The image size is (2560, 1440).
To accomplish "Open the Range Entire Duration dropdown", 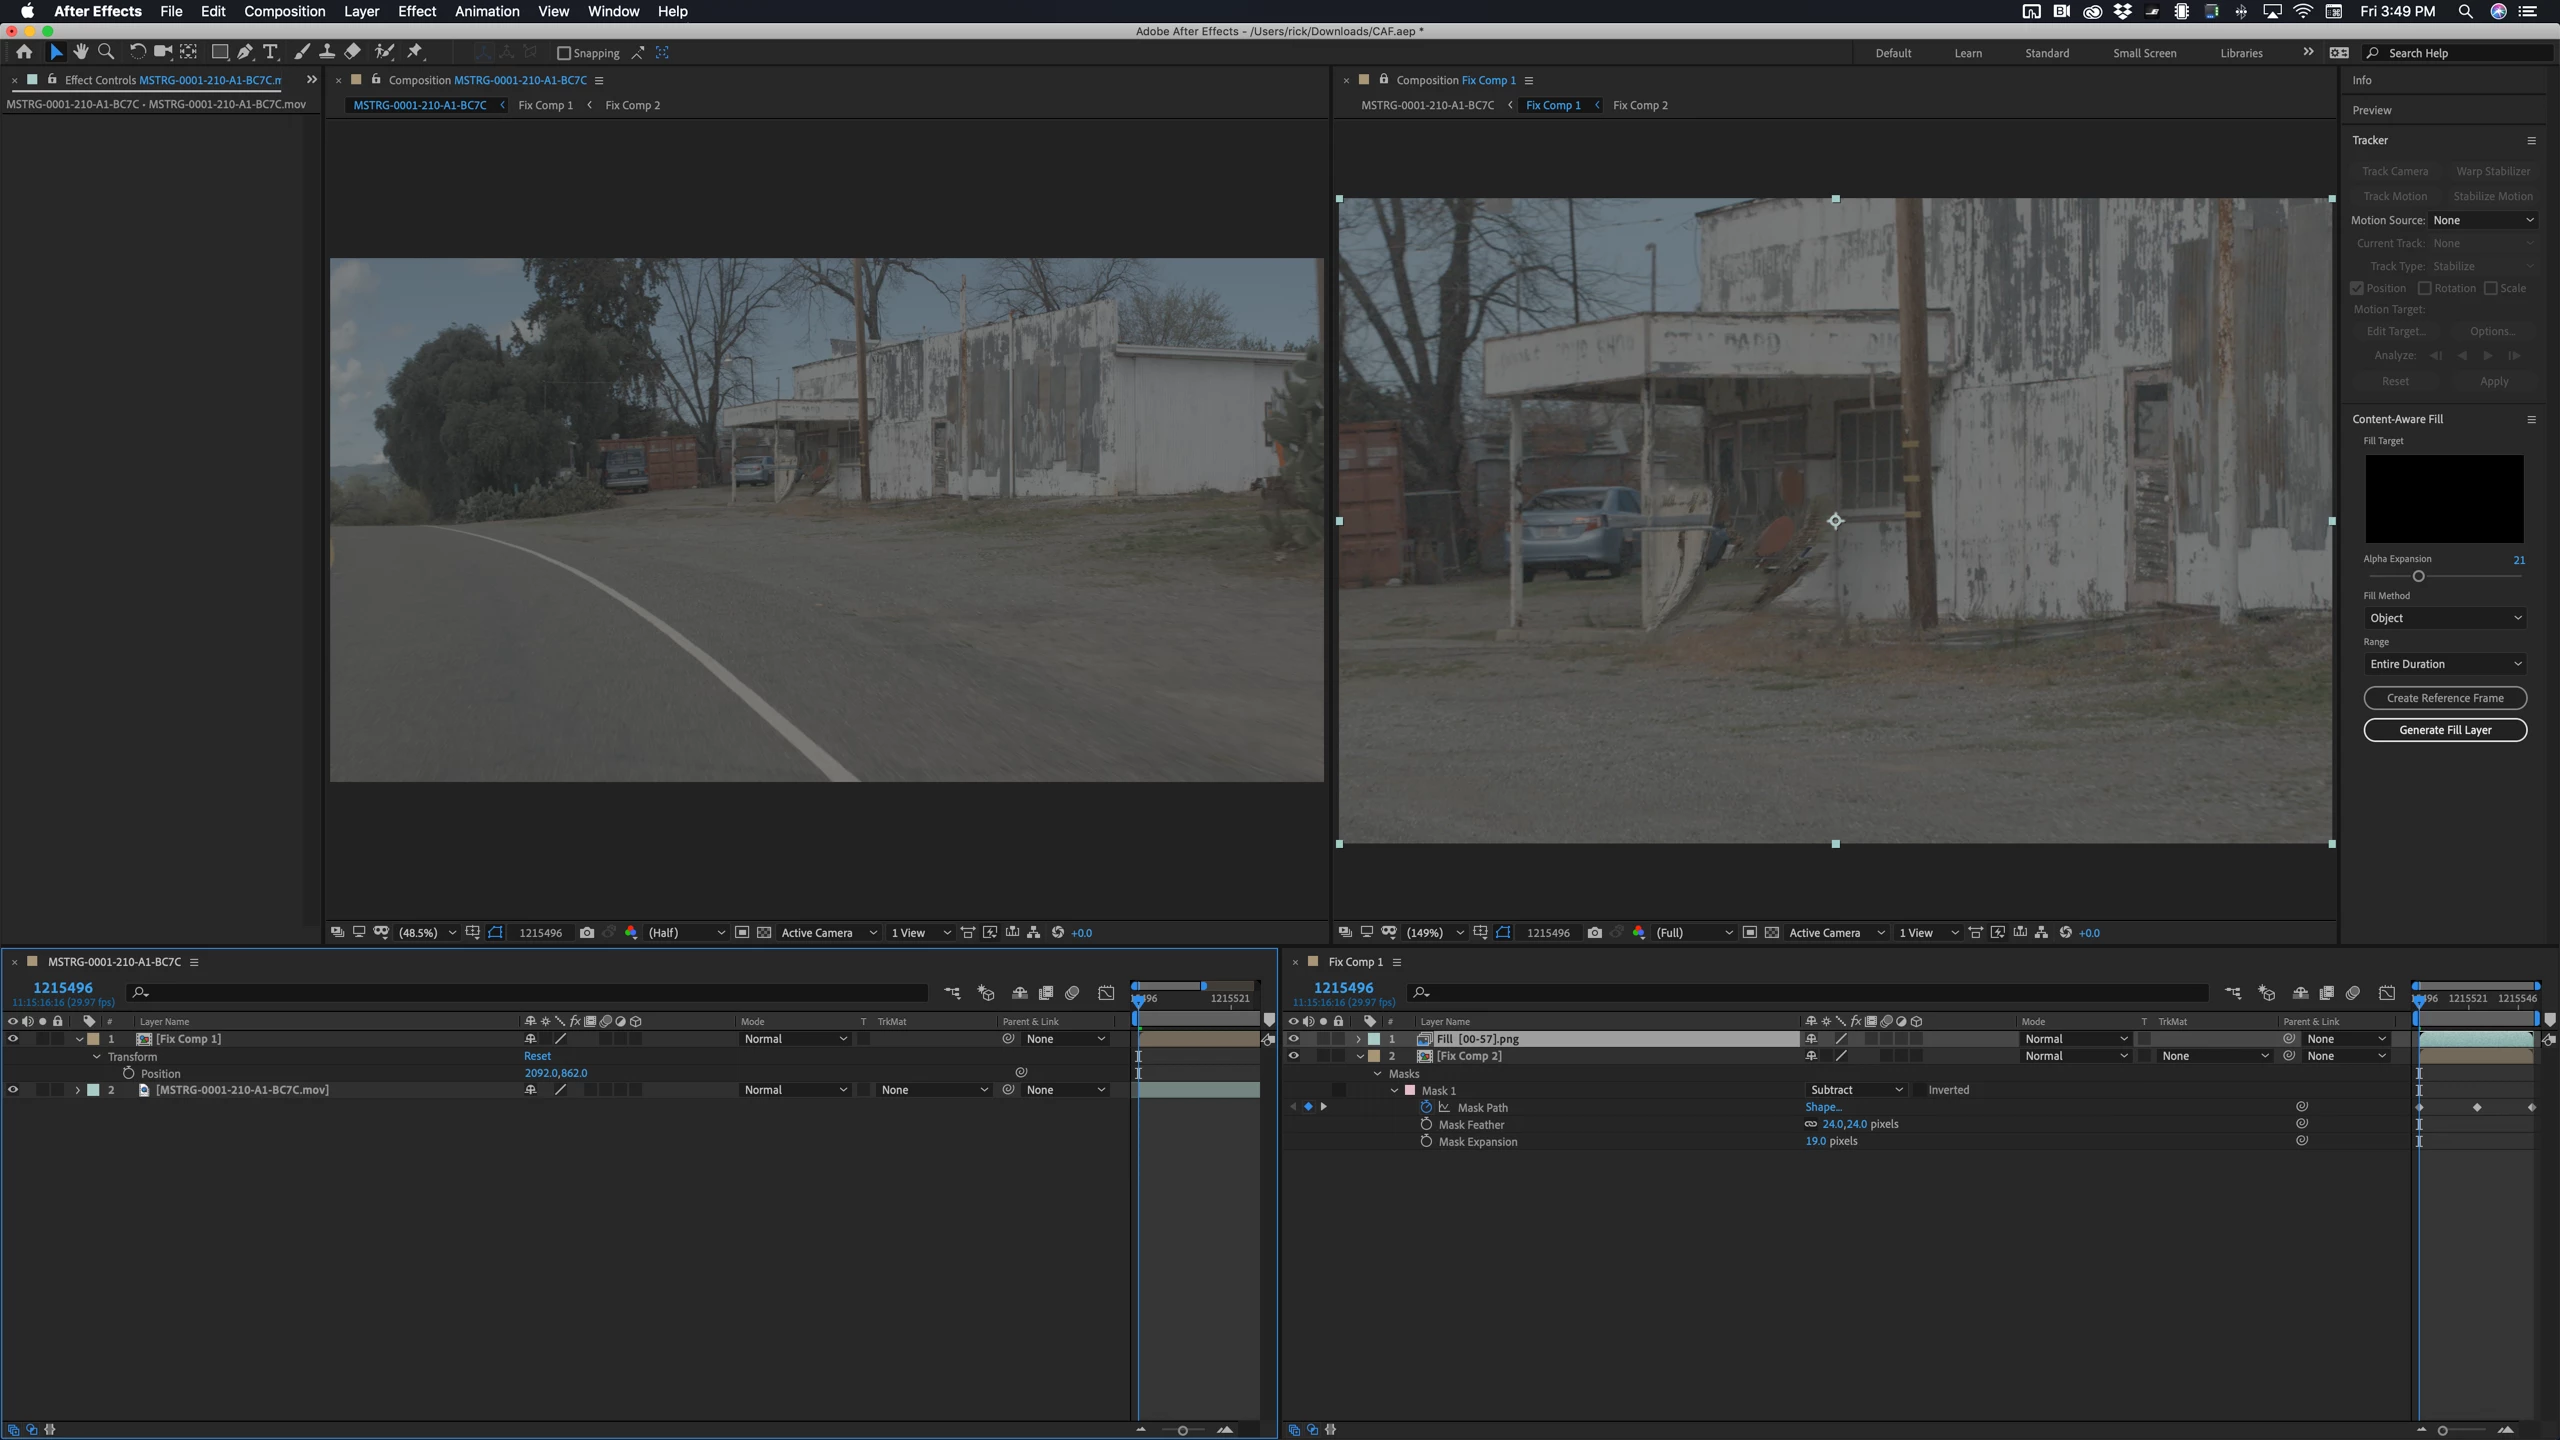I will (2445, 664).
